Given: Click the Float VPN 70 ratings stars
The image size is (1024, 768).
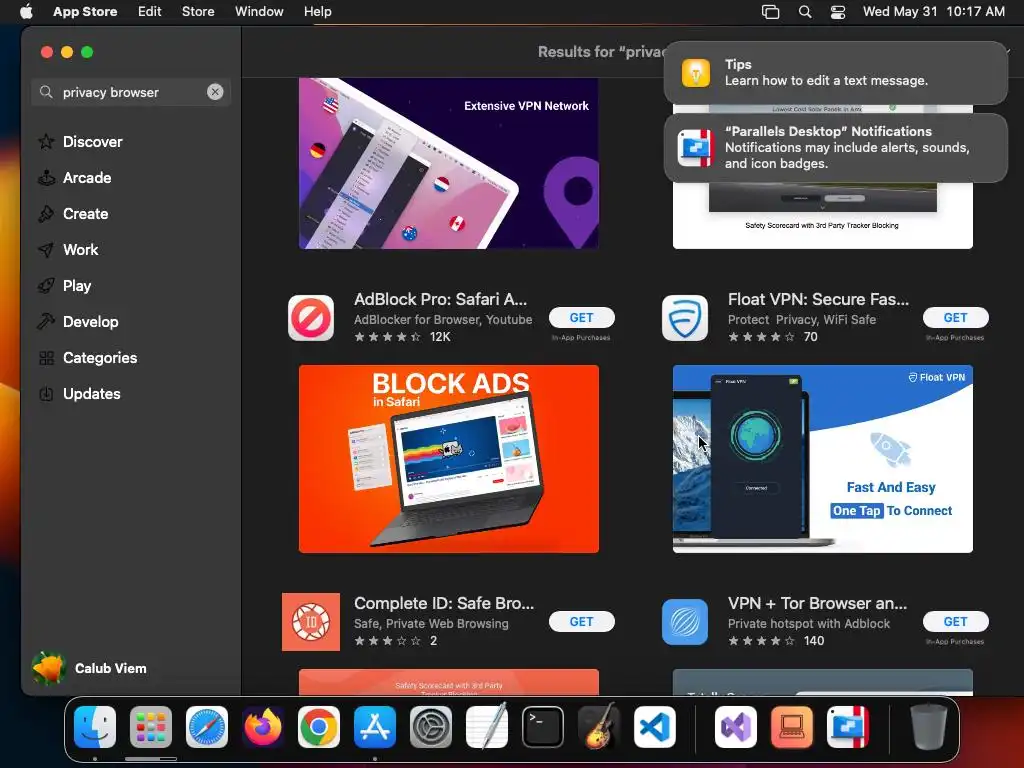Looking at the screenshot, I should click(x=773, y=336).
